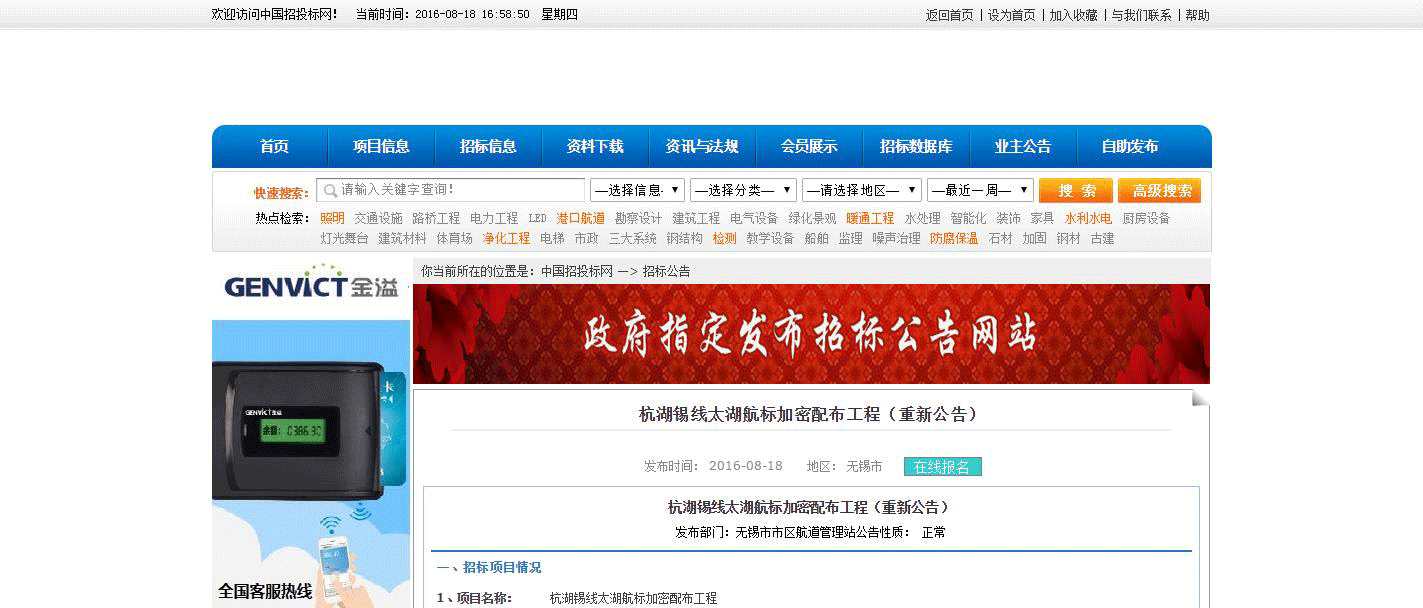
Task: Click the 返回首页 link at top
Action: coord(949,15)
